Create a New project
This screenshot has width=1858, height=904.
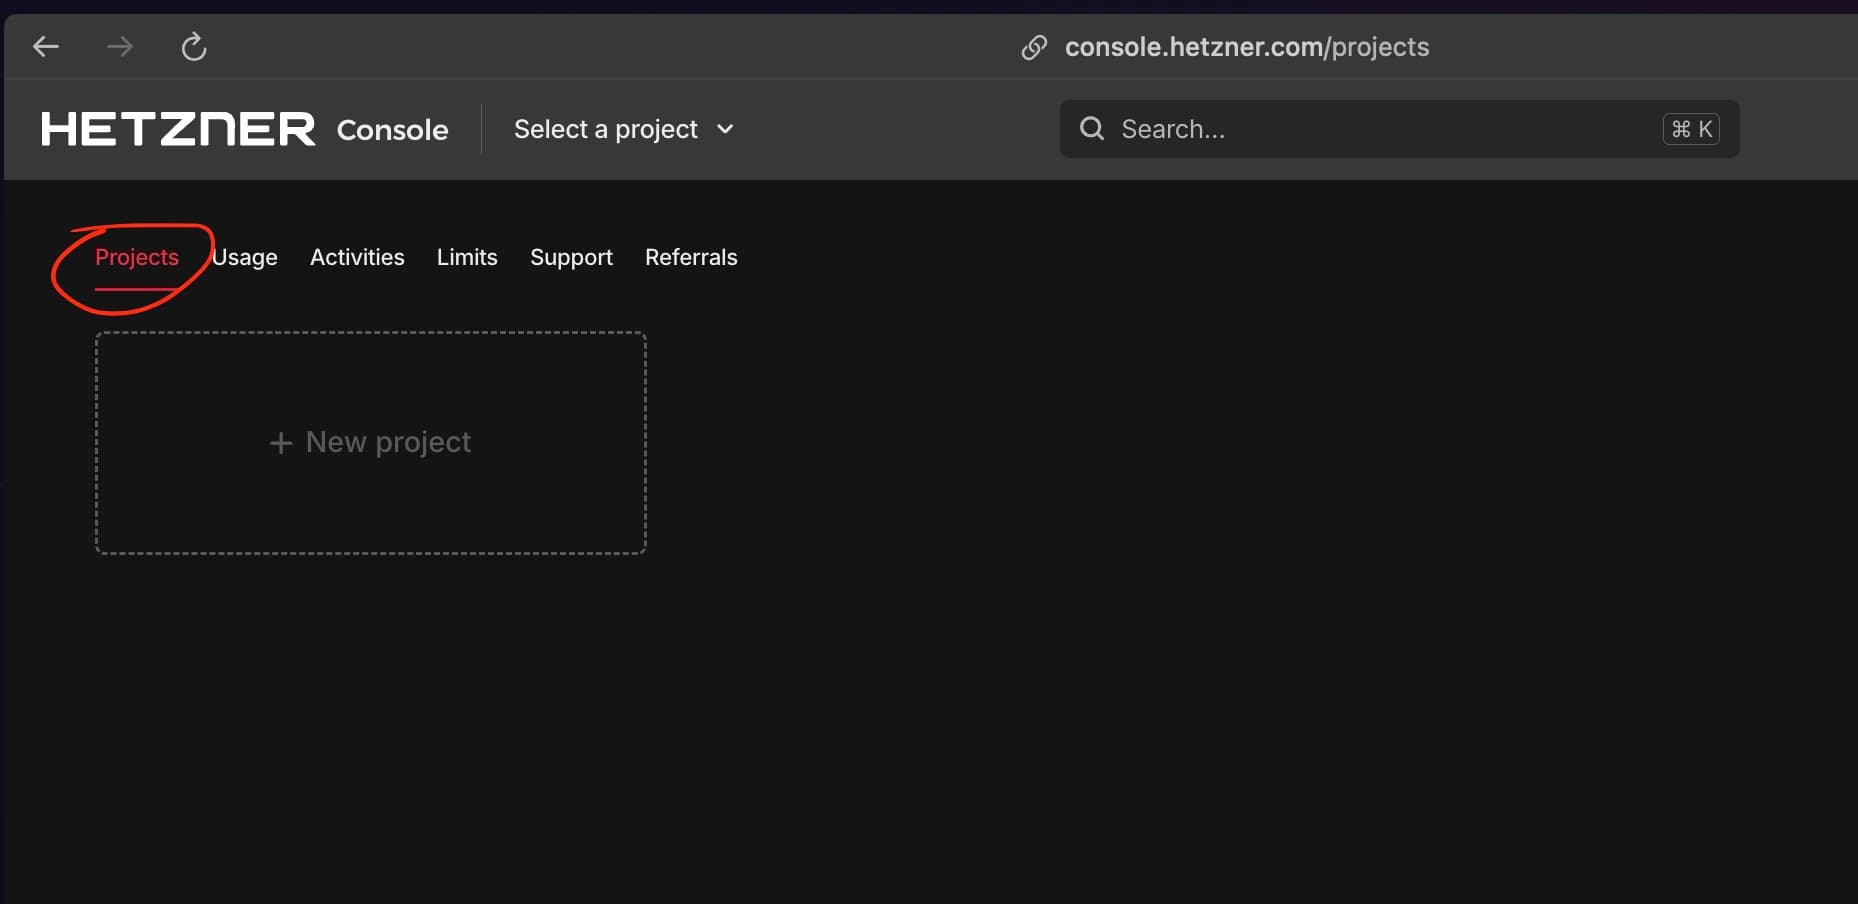370,442
